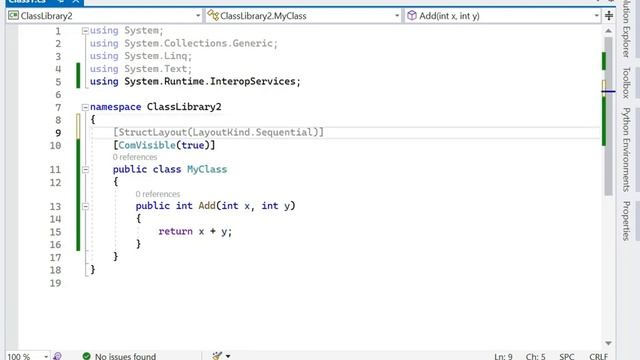
Task: Click the Add method name in code
Action: coord(207,206)
